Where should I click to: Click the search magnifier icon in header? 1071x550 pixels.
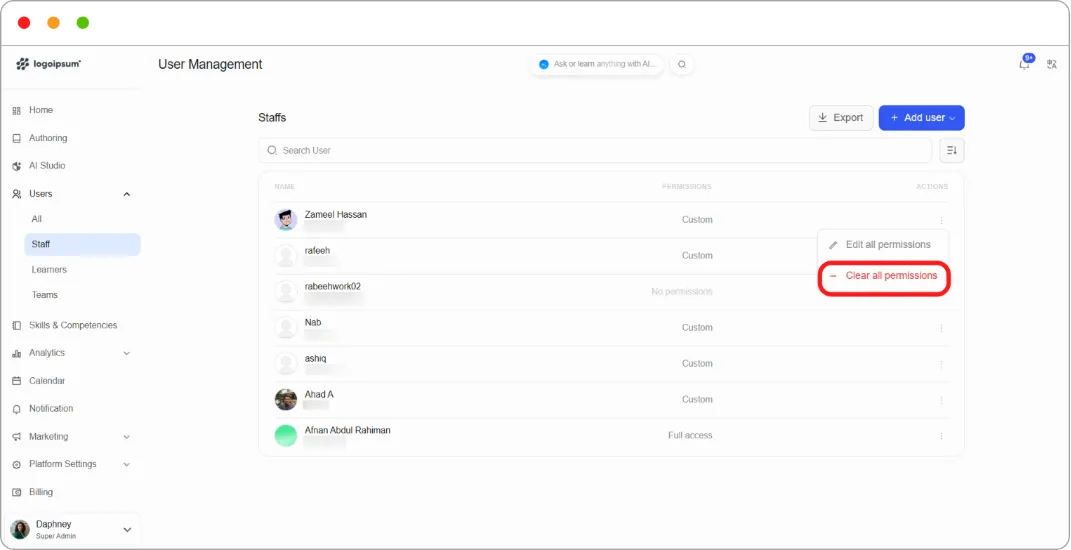682,64
